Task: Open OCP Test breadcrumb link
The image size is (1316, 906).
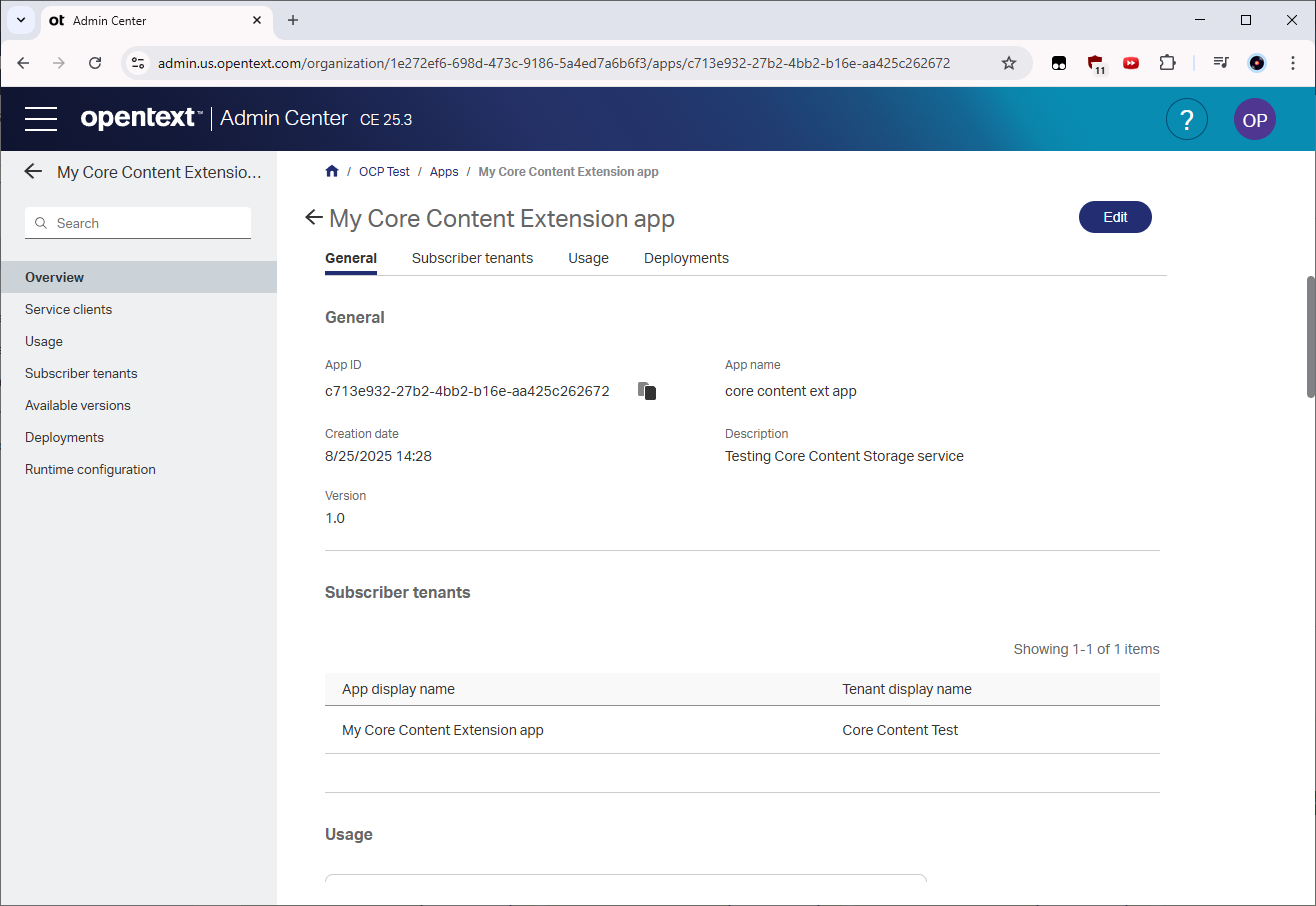Action: tap(384, 171)
